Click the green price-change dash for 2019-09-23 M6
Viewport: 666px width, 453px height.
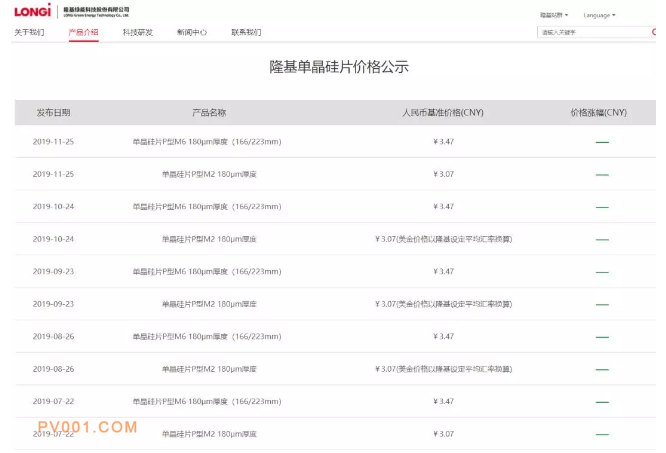[x=602, y=272]
